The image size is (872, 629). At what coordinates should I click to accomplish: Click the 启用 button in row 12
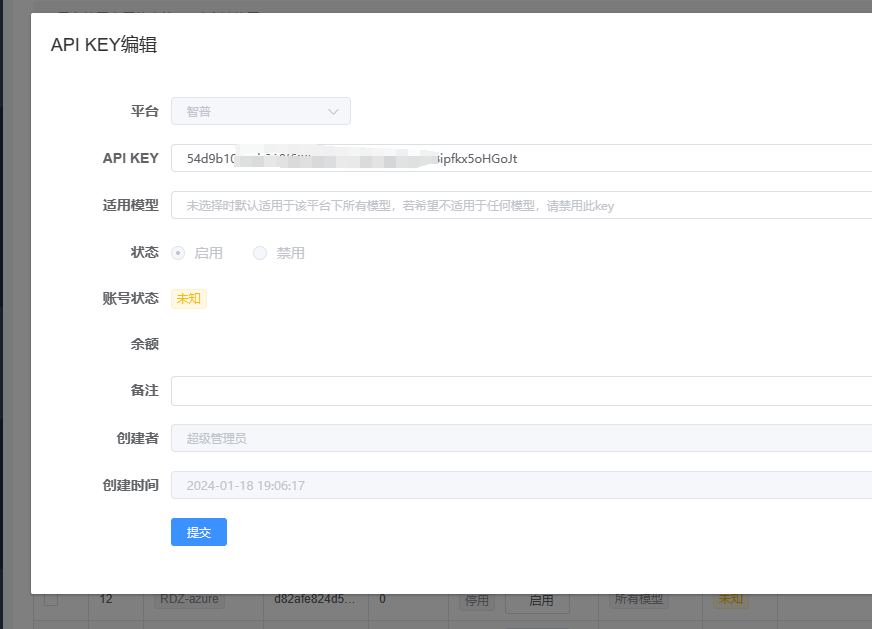(538, 602)
